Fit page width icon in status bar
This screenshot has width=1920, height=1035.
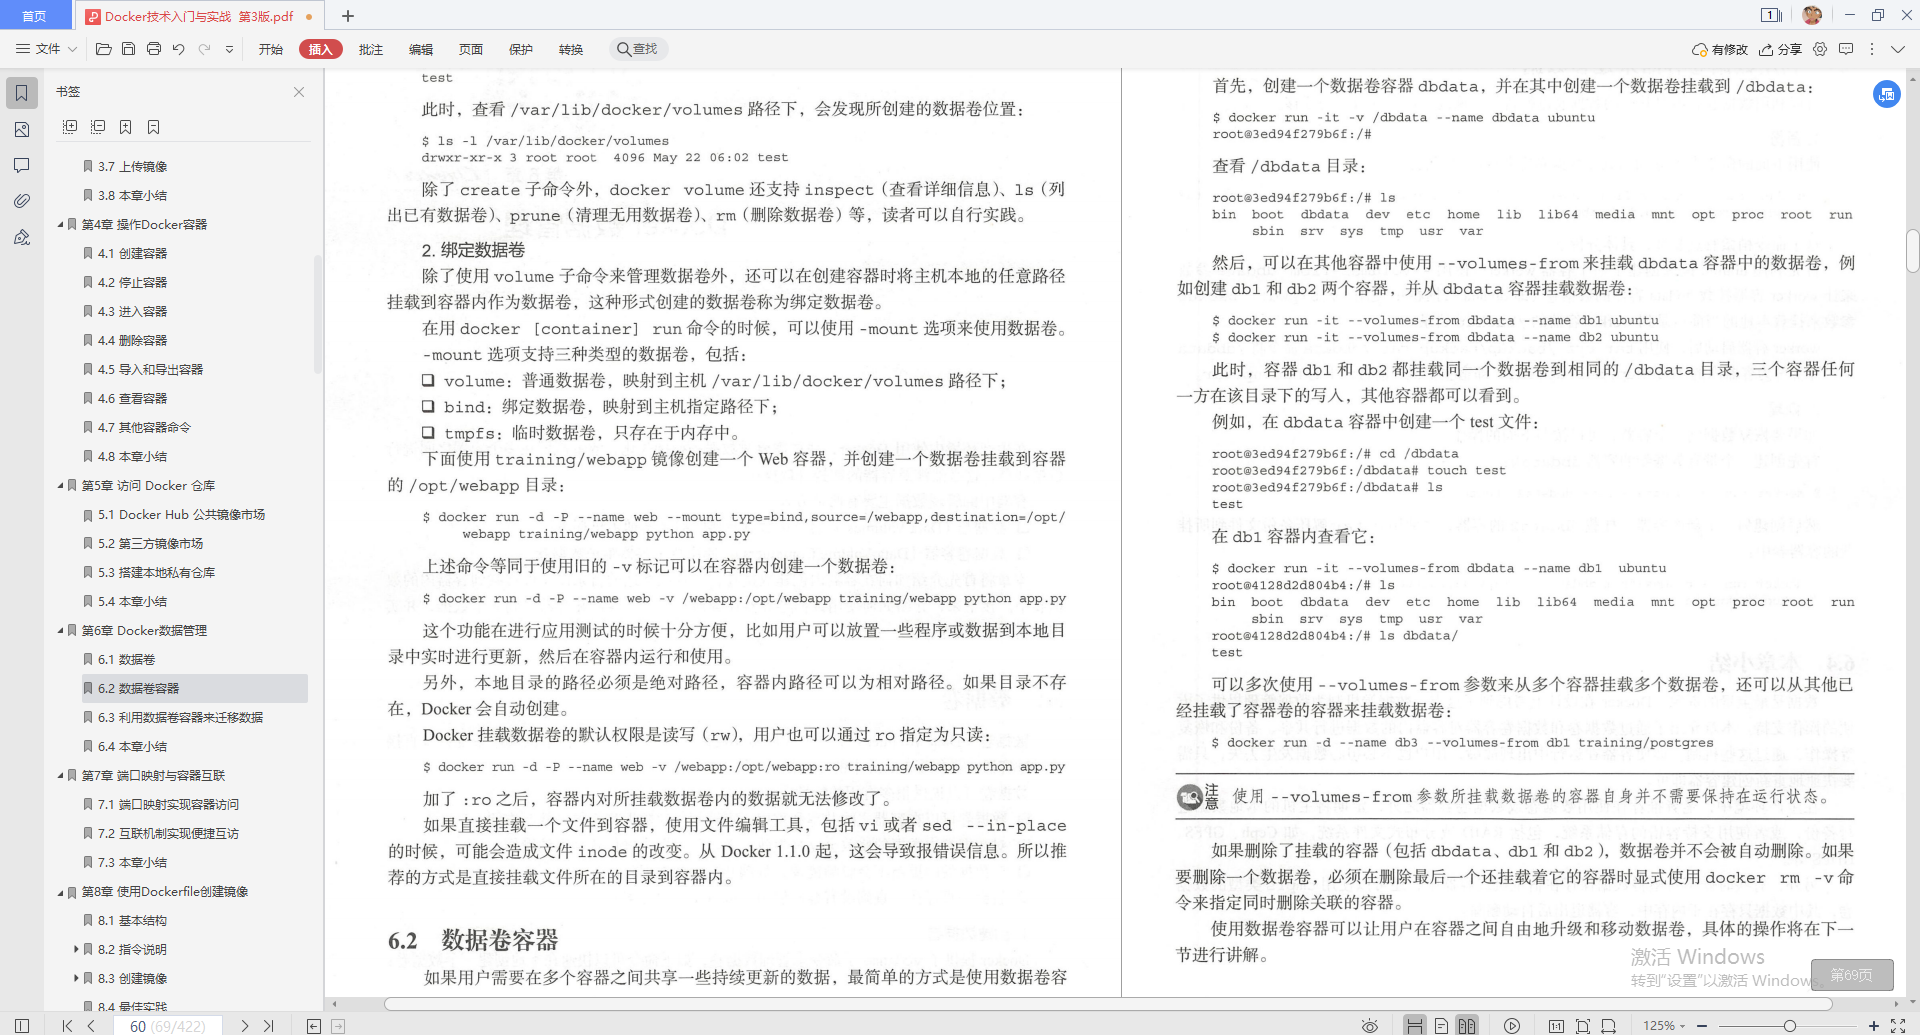point(1608,1026)
